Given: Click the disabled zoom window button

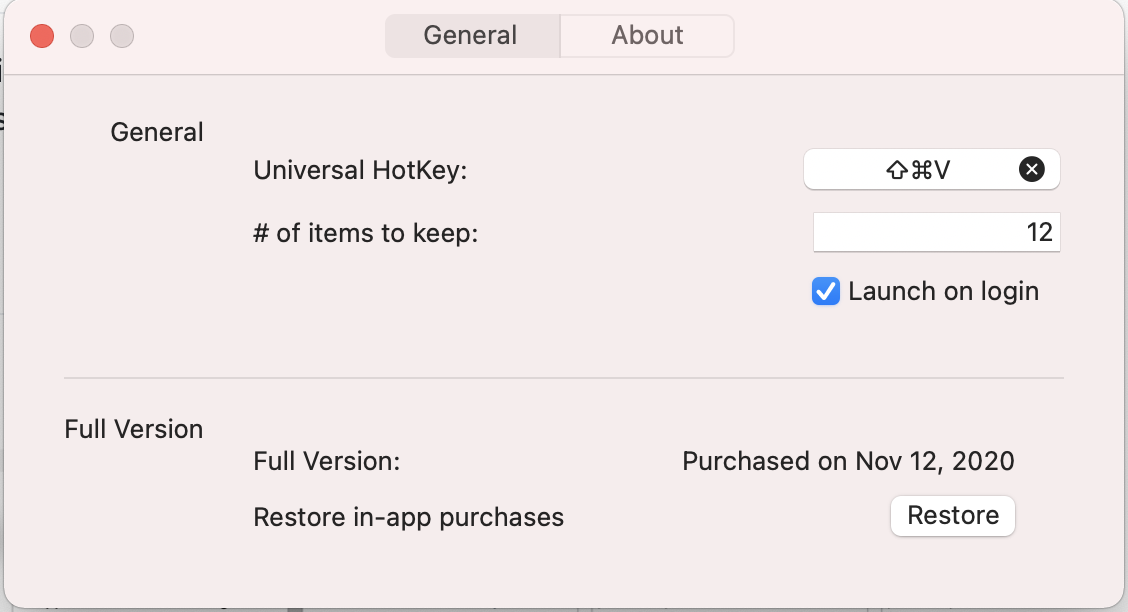Looking at the screenshot, I should [122, 37].
